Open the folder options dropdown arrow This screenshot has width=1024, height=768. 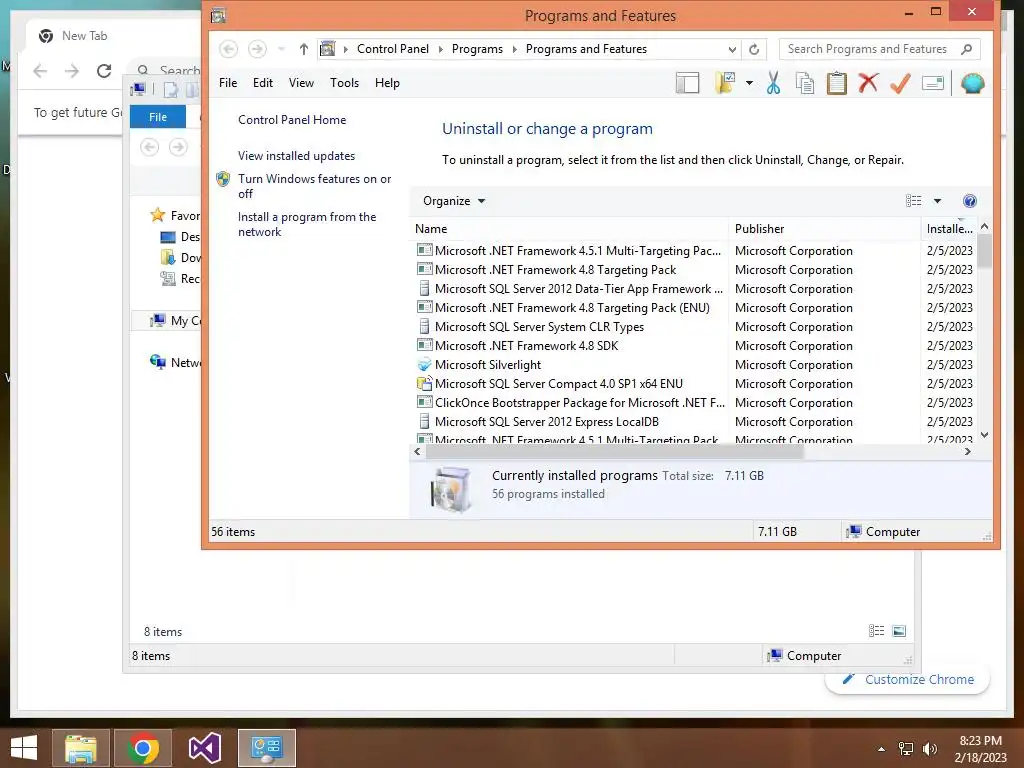pos(749,83)
